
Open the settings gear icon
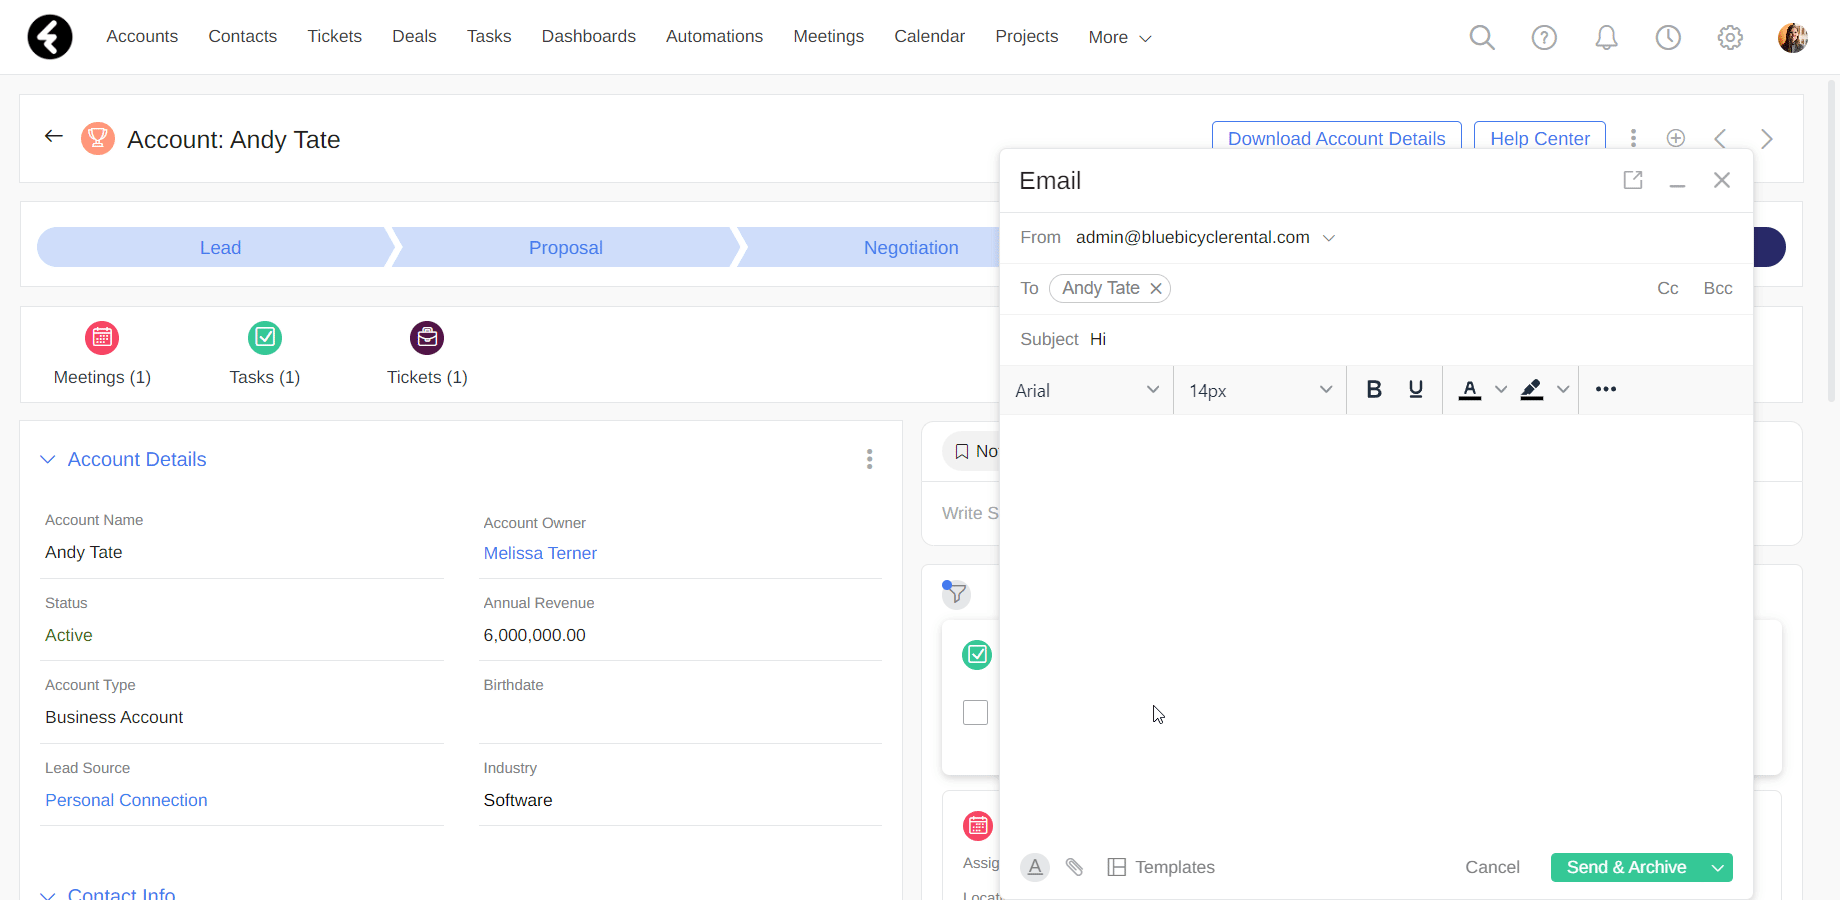(1730, 37)
